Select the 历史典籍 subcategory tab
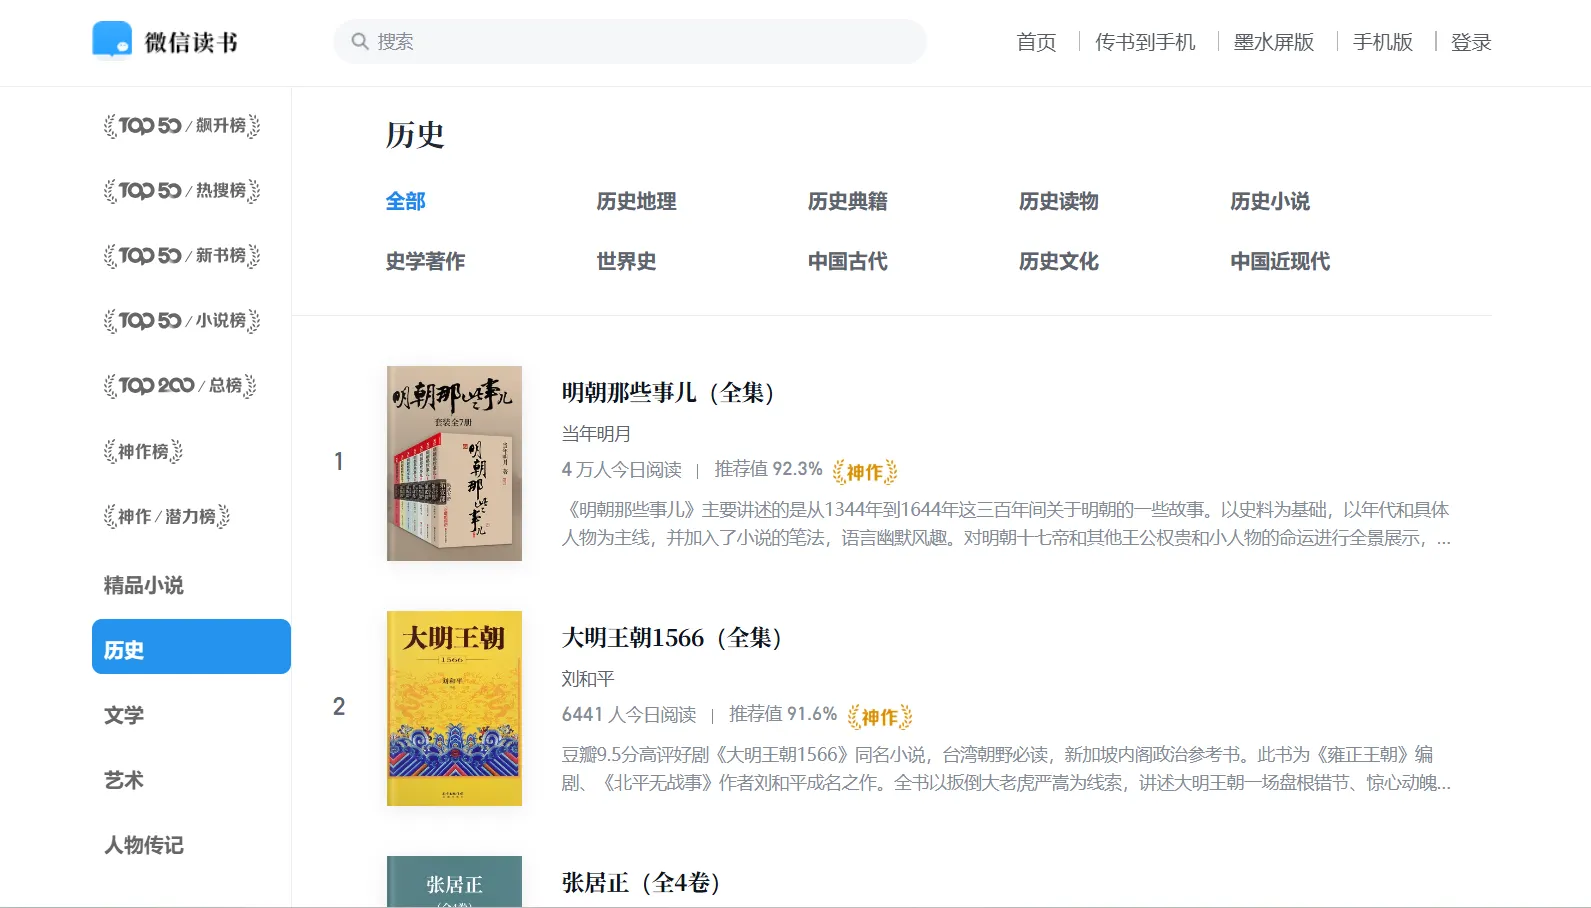Image resolution: width=1591 pixels, height=908 pixels. (x=848, y=201)
